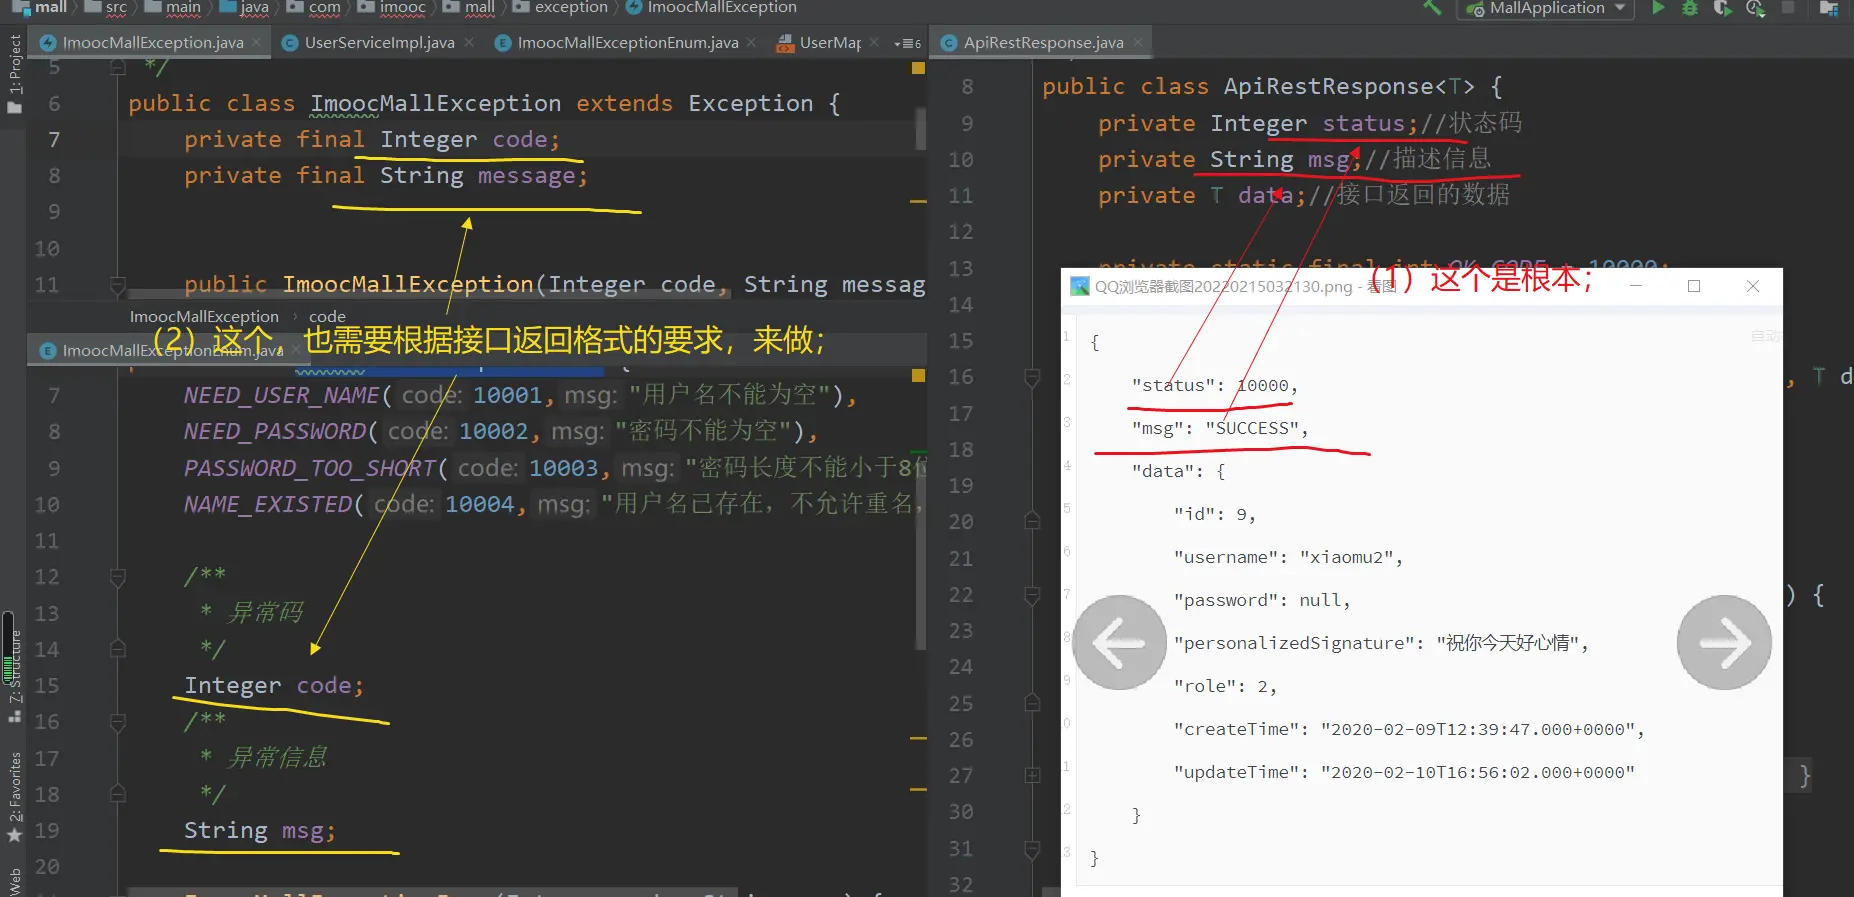Run MallApplication with coverage icon

pyautogui.click(x=1722, y=8)
